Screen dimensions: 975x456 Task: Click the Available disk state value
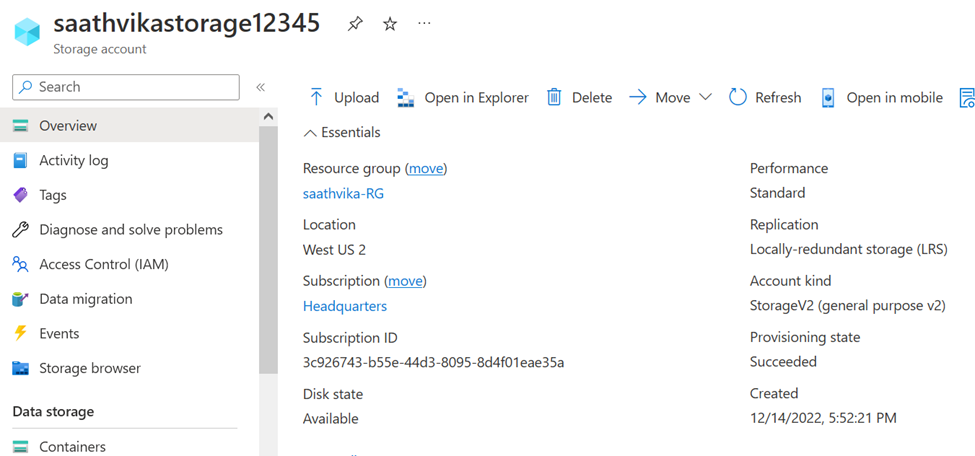[331, 419]
